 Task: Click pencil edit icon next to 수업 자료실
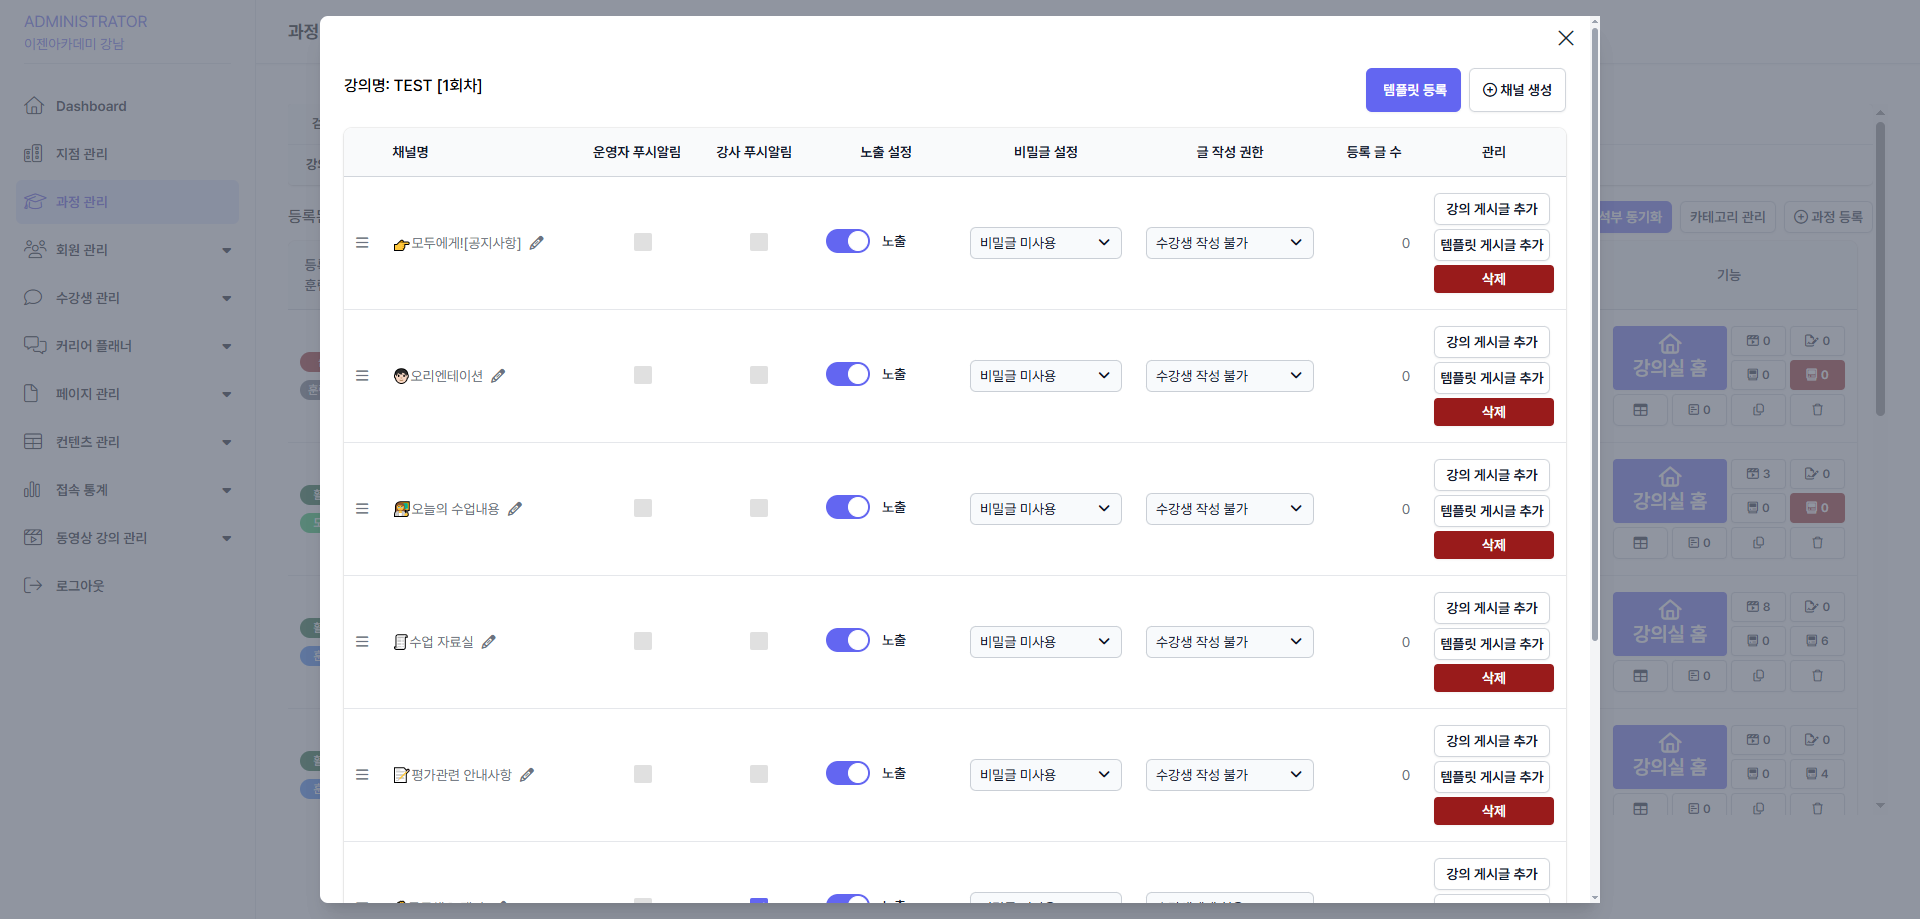pyautogui.click(x=489, y=642)
